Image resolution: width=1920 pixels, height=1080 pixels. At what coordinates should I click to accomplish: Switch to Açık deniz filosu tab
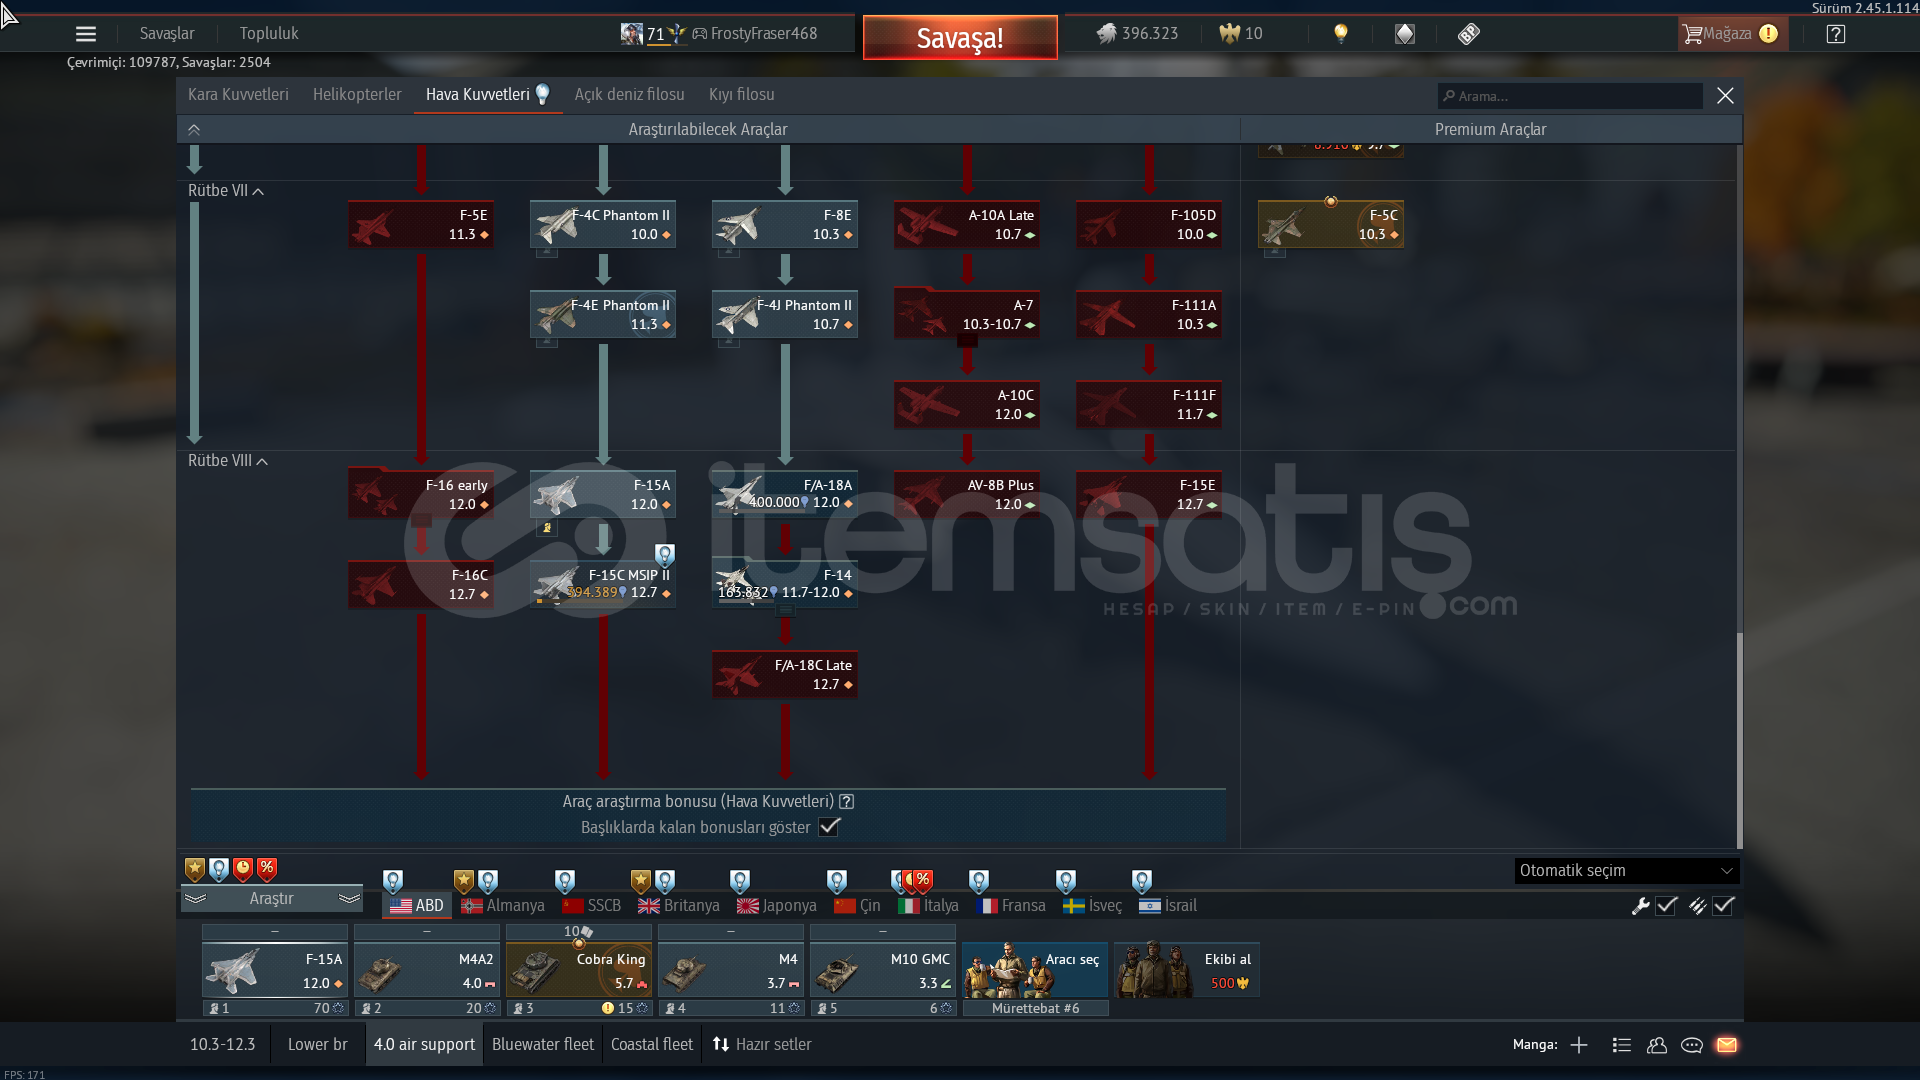tap(629, 94)
